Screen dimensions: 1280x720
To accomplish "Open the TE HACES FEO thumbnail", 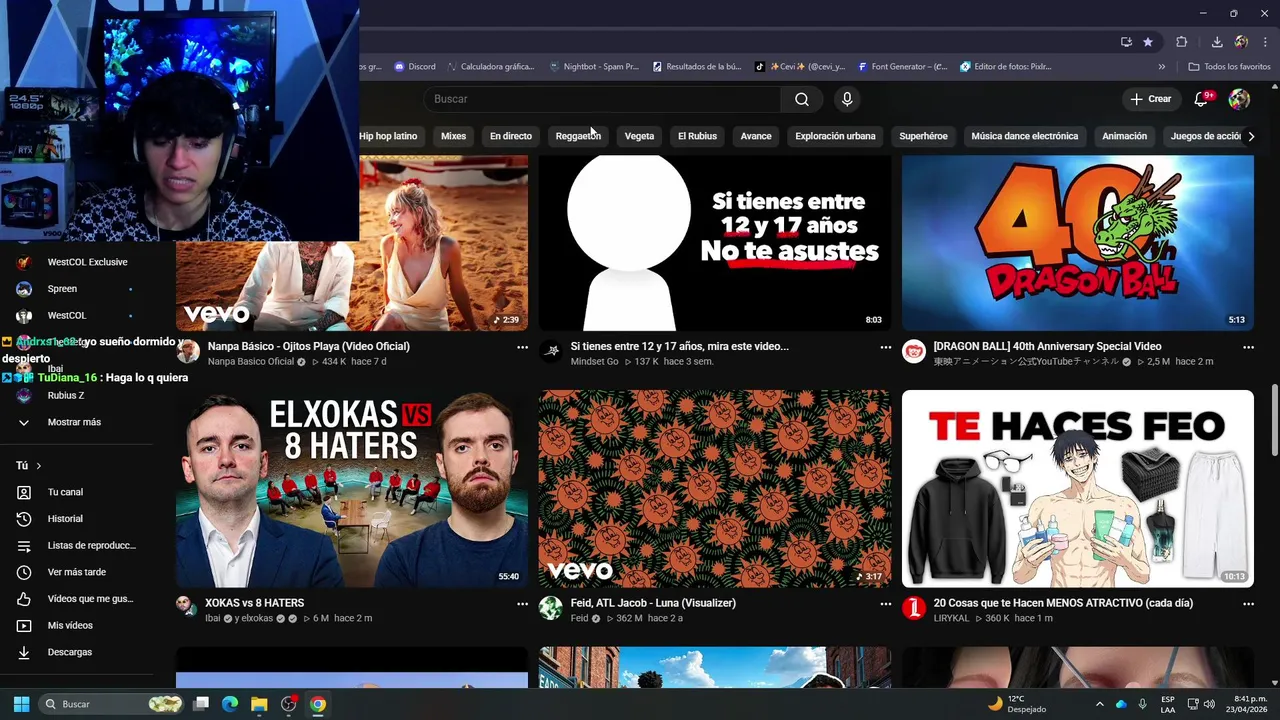I will tap(1078, 489).
